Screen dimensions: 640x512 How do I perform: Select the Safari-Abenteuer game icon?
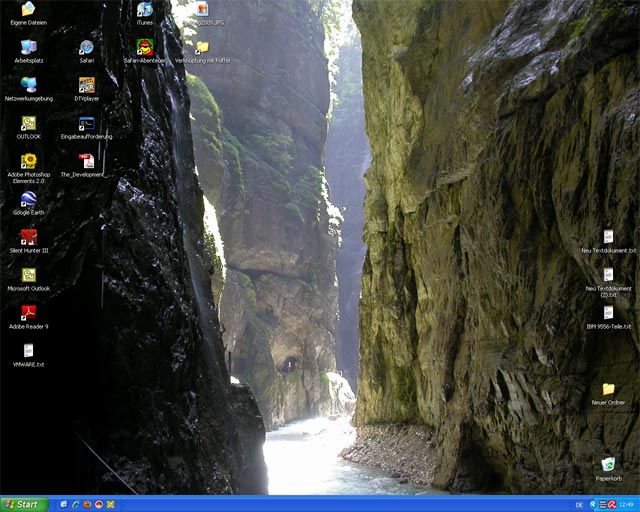tap(145, 47)
